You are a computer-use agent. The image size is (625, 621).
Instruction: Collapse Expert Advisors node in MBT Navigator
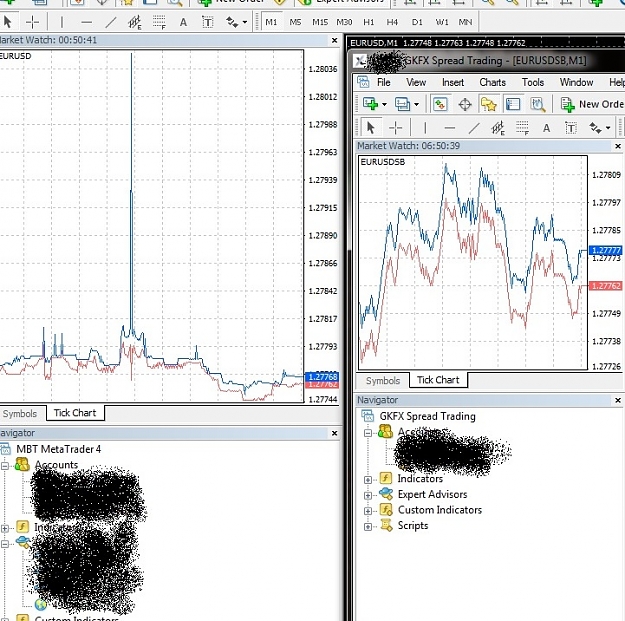coord(5,544)
